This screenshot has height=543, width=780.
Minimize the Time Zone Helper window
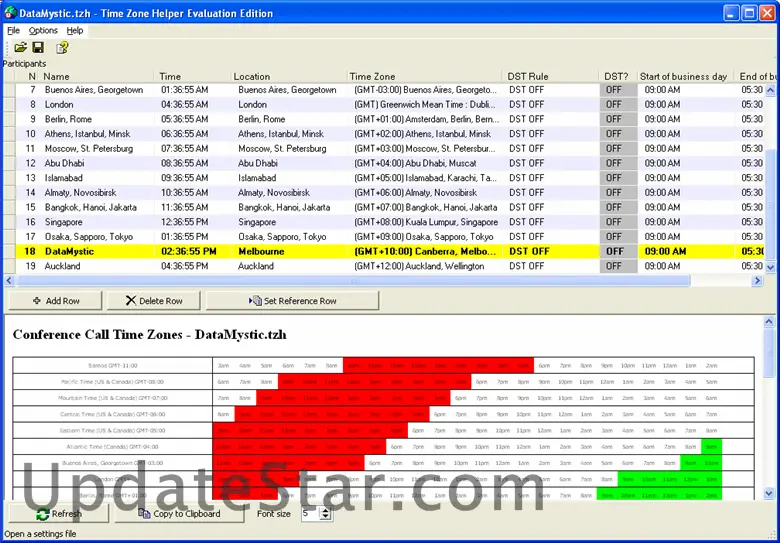[x=731, y=13]
